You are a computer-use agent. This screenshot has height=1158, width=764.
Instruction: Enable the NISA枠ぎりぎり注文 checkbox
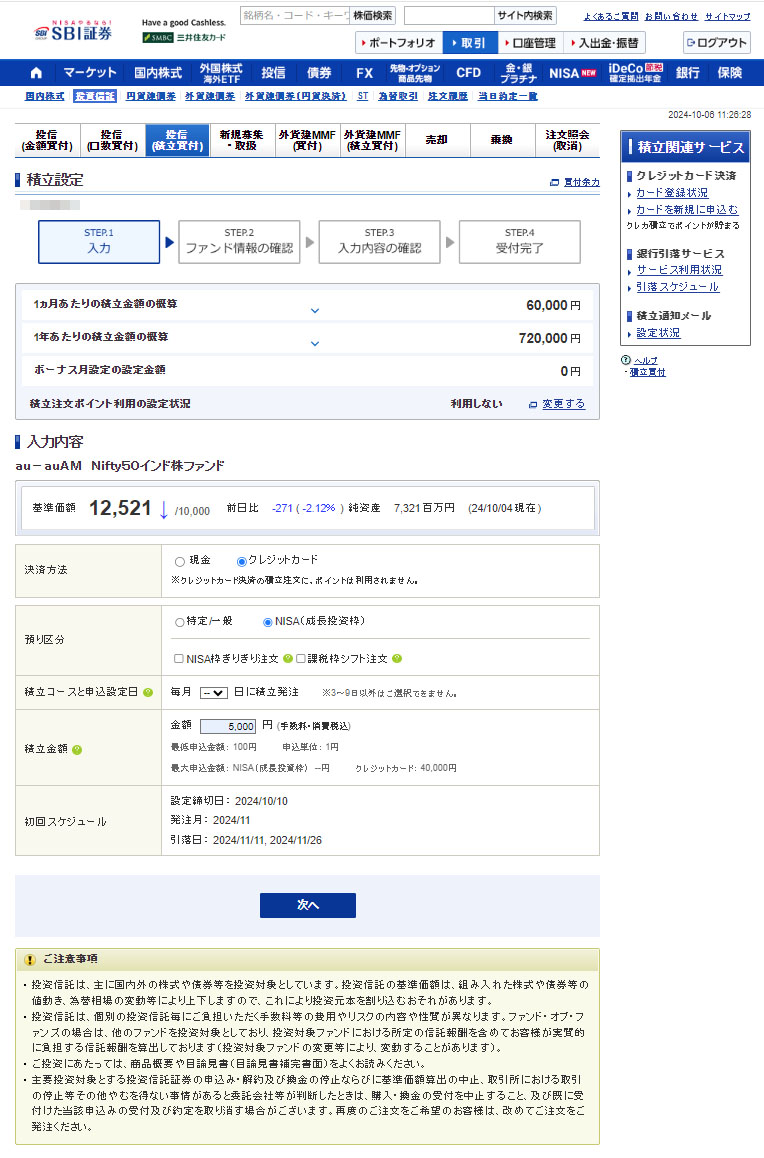[x=179, y=659]
